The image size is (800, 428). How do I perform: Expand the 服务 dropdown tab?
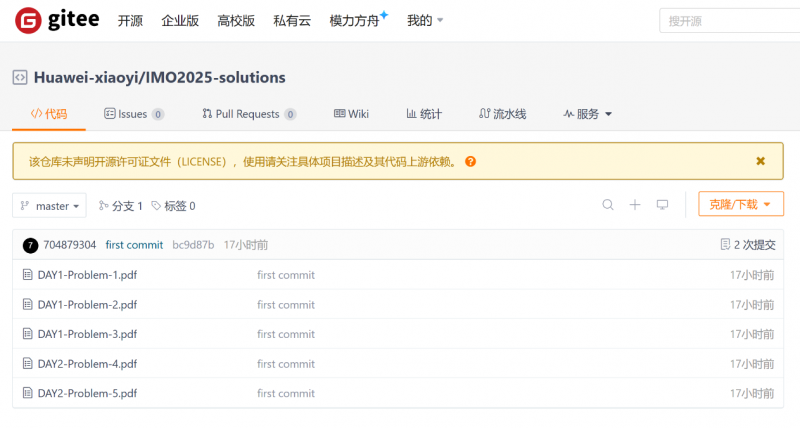click(x=587, y=114)
